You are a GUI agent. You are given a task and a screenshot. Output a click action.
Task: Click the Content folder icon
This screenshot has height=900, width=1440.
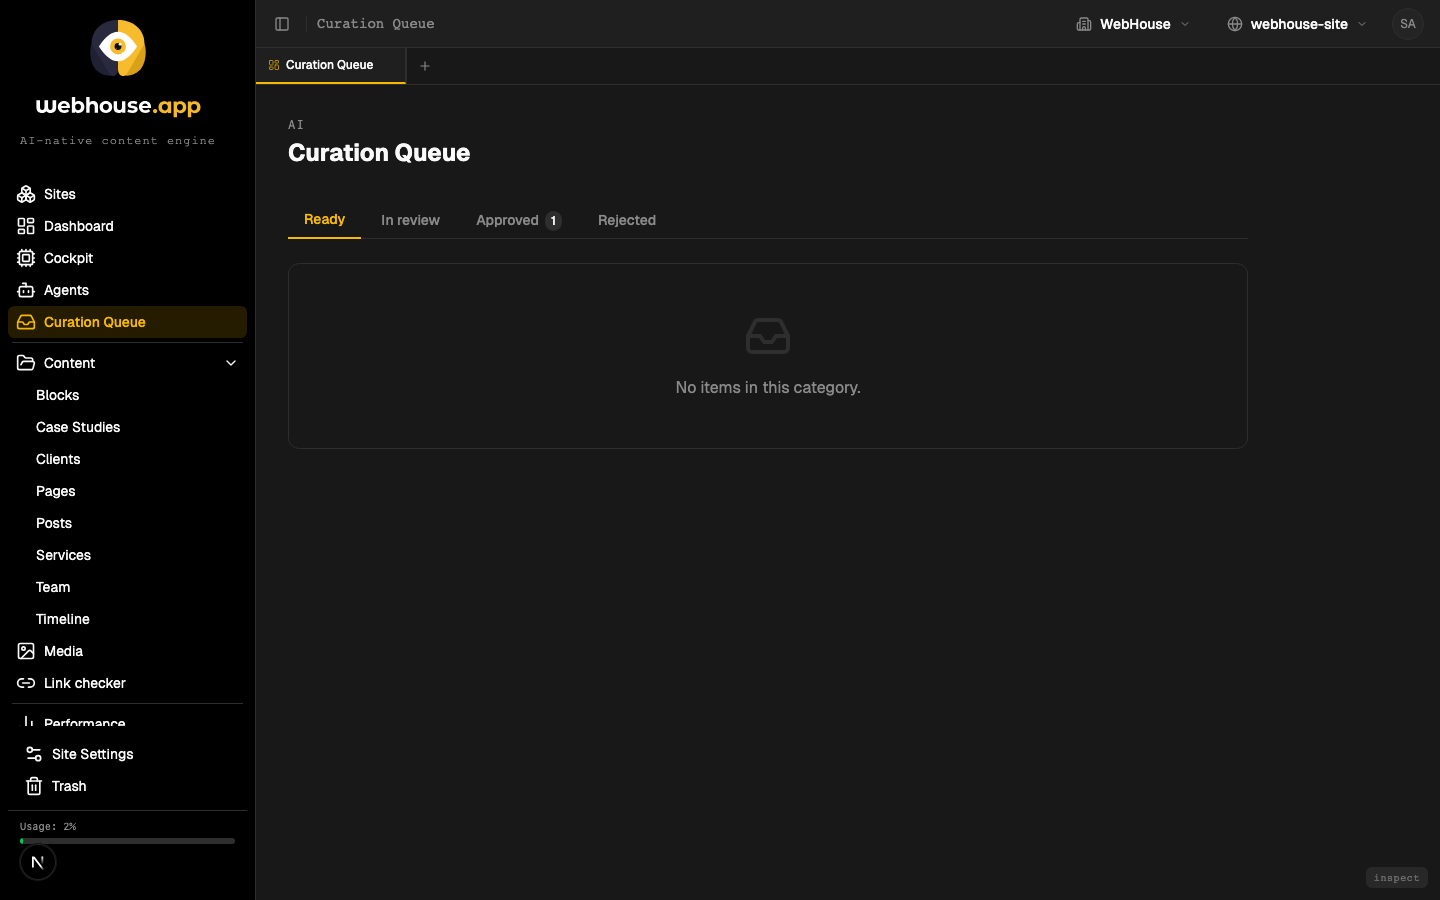point(26,363)
